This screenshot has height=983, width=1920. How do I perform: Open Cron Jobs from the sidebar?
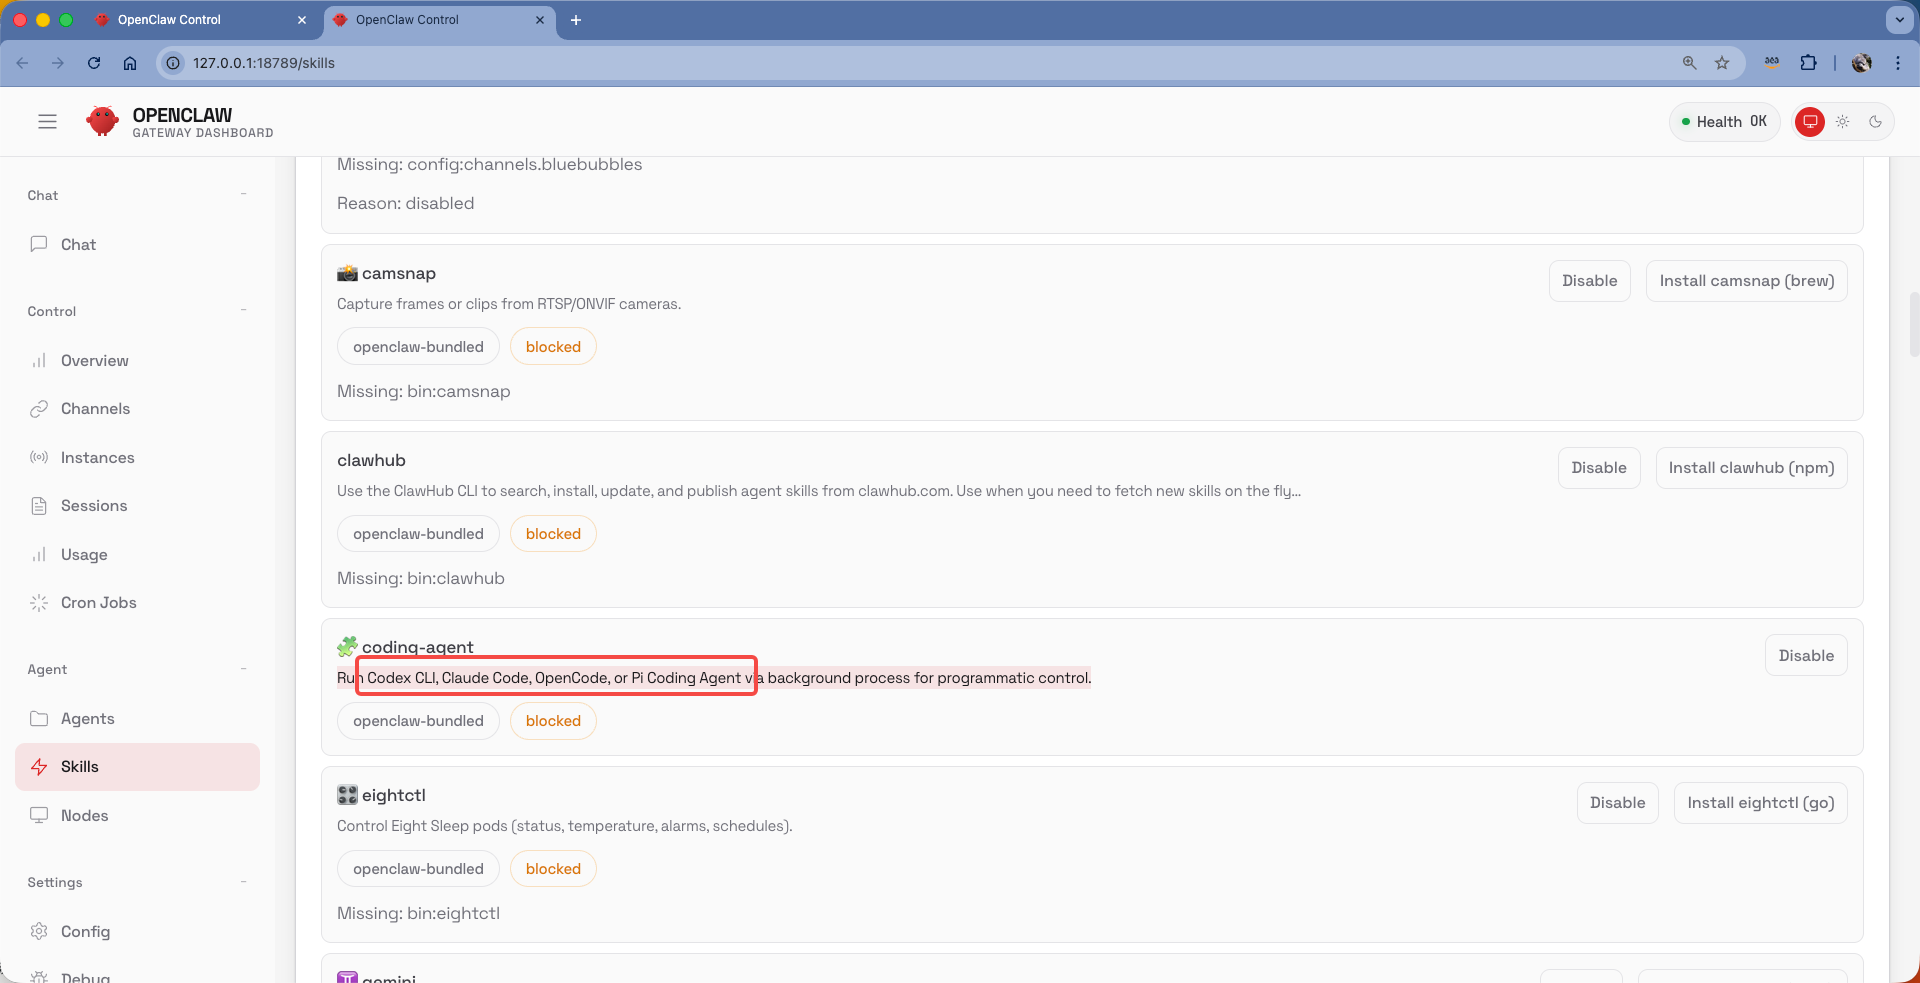coord(98,603)
